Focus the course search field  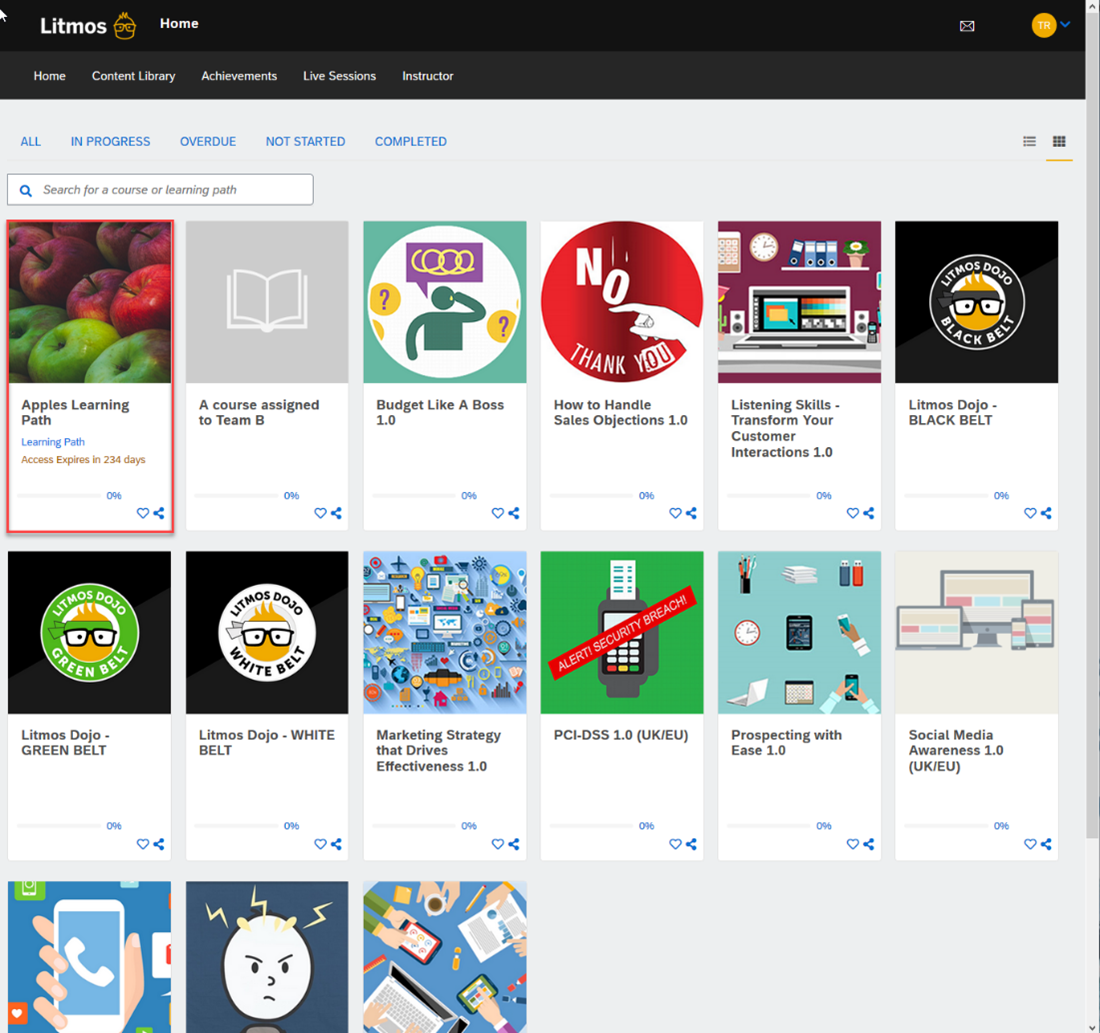(160, 189)
